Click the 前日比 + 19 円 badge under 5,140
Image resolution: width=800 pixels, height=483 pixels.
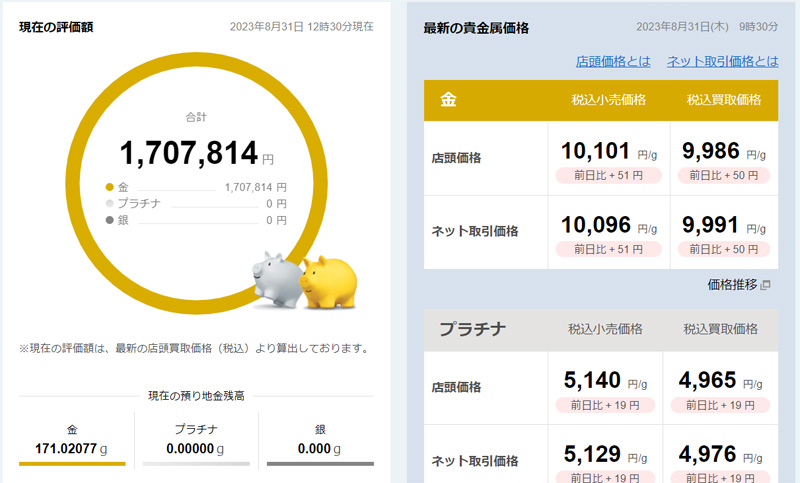tap(605, 405)
